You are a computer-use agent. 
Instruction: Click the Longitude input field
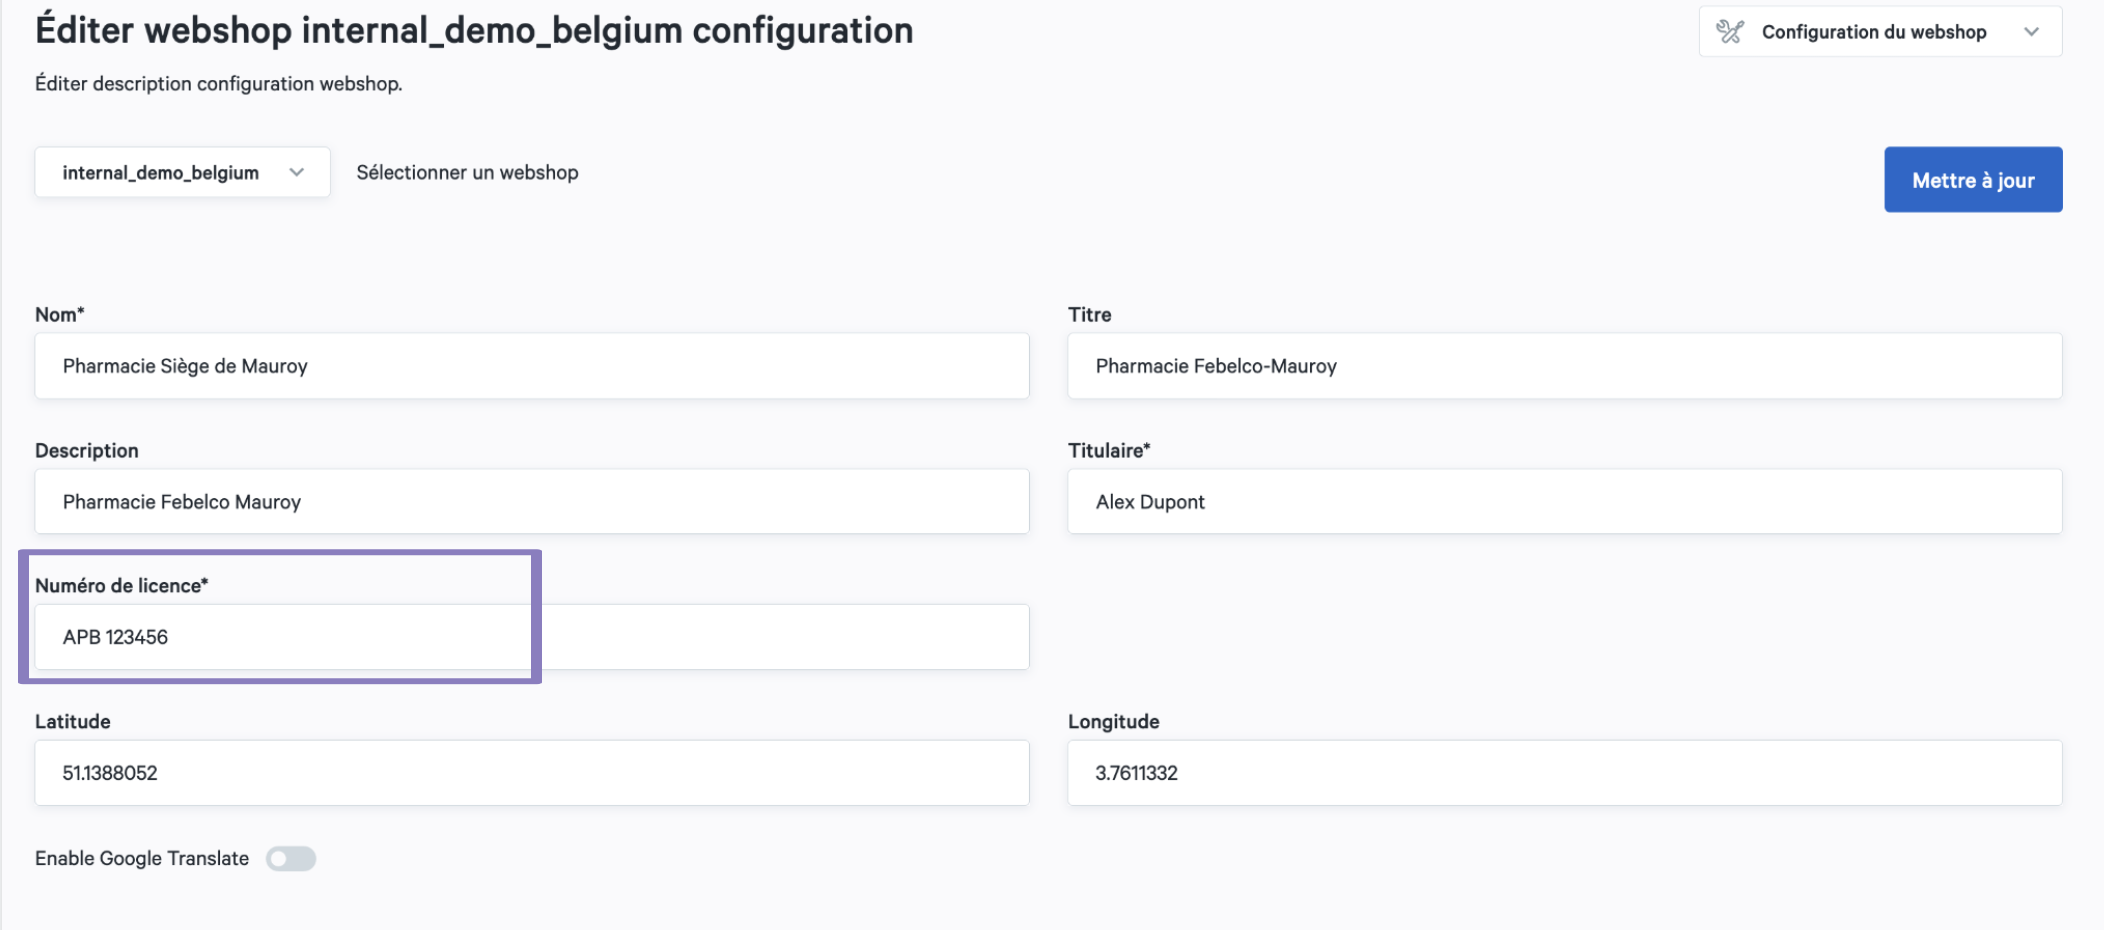tap(1564, 773)
